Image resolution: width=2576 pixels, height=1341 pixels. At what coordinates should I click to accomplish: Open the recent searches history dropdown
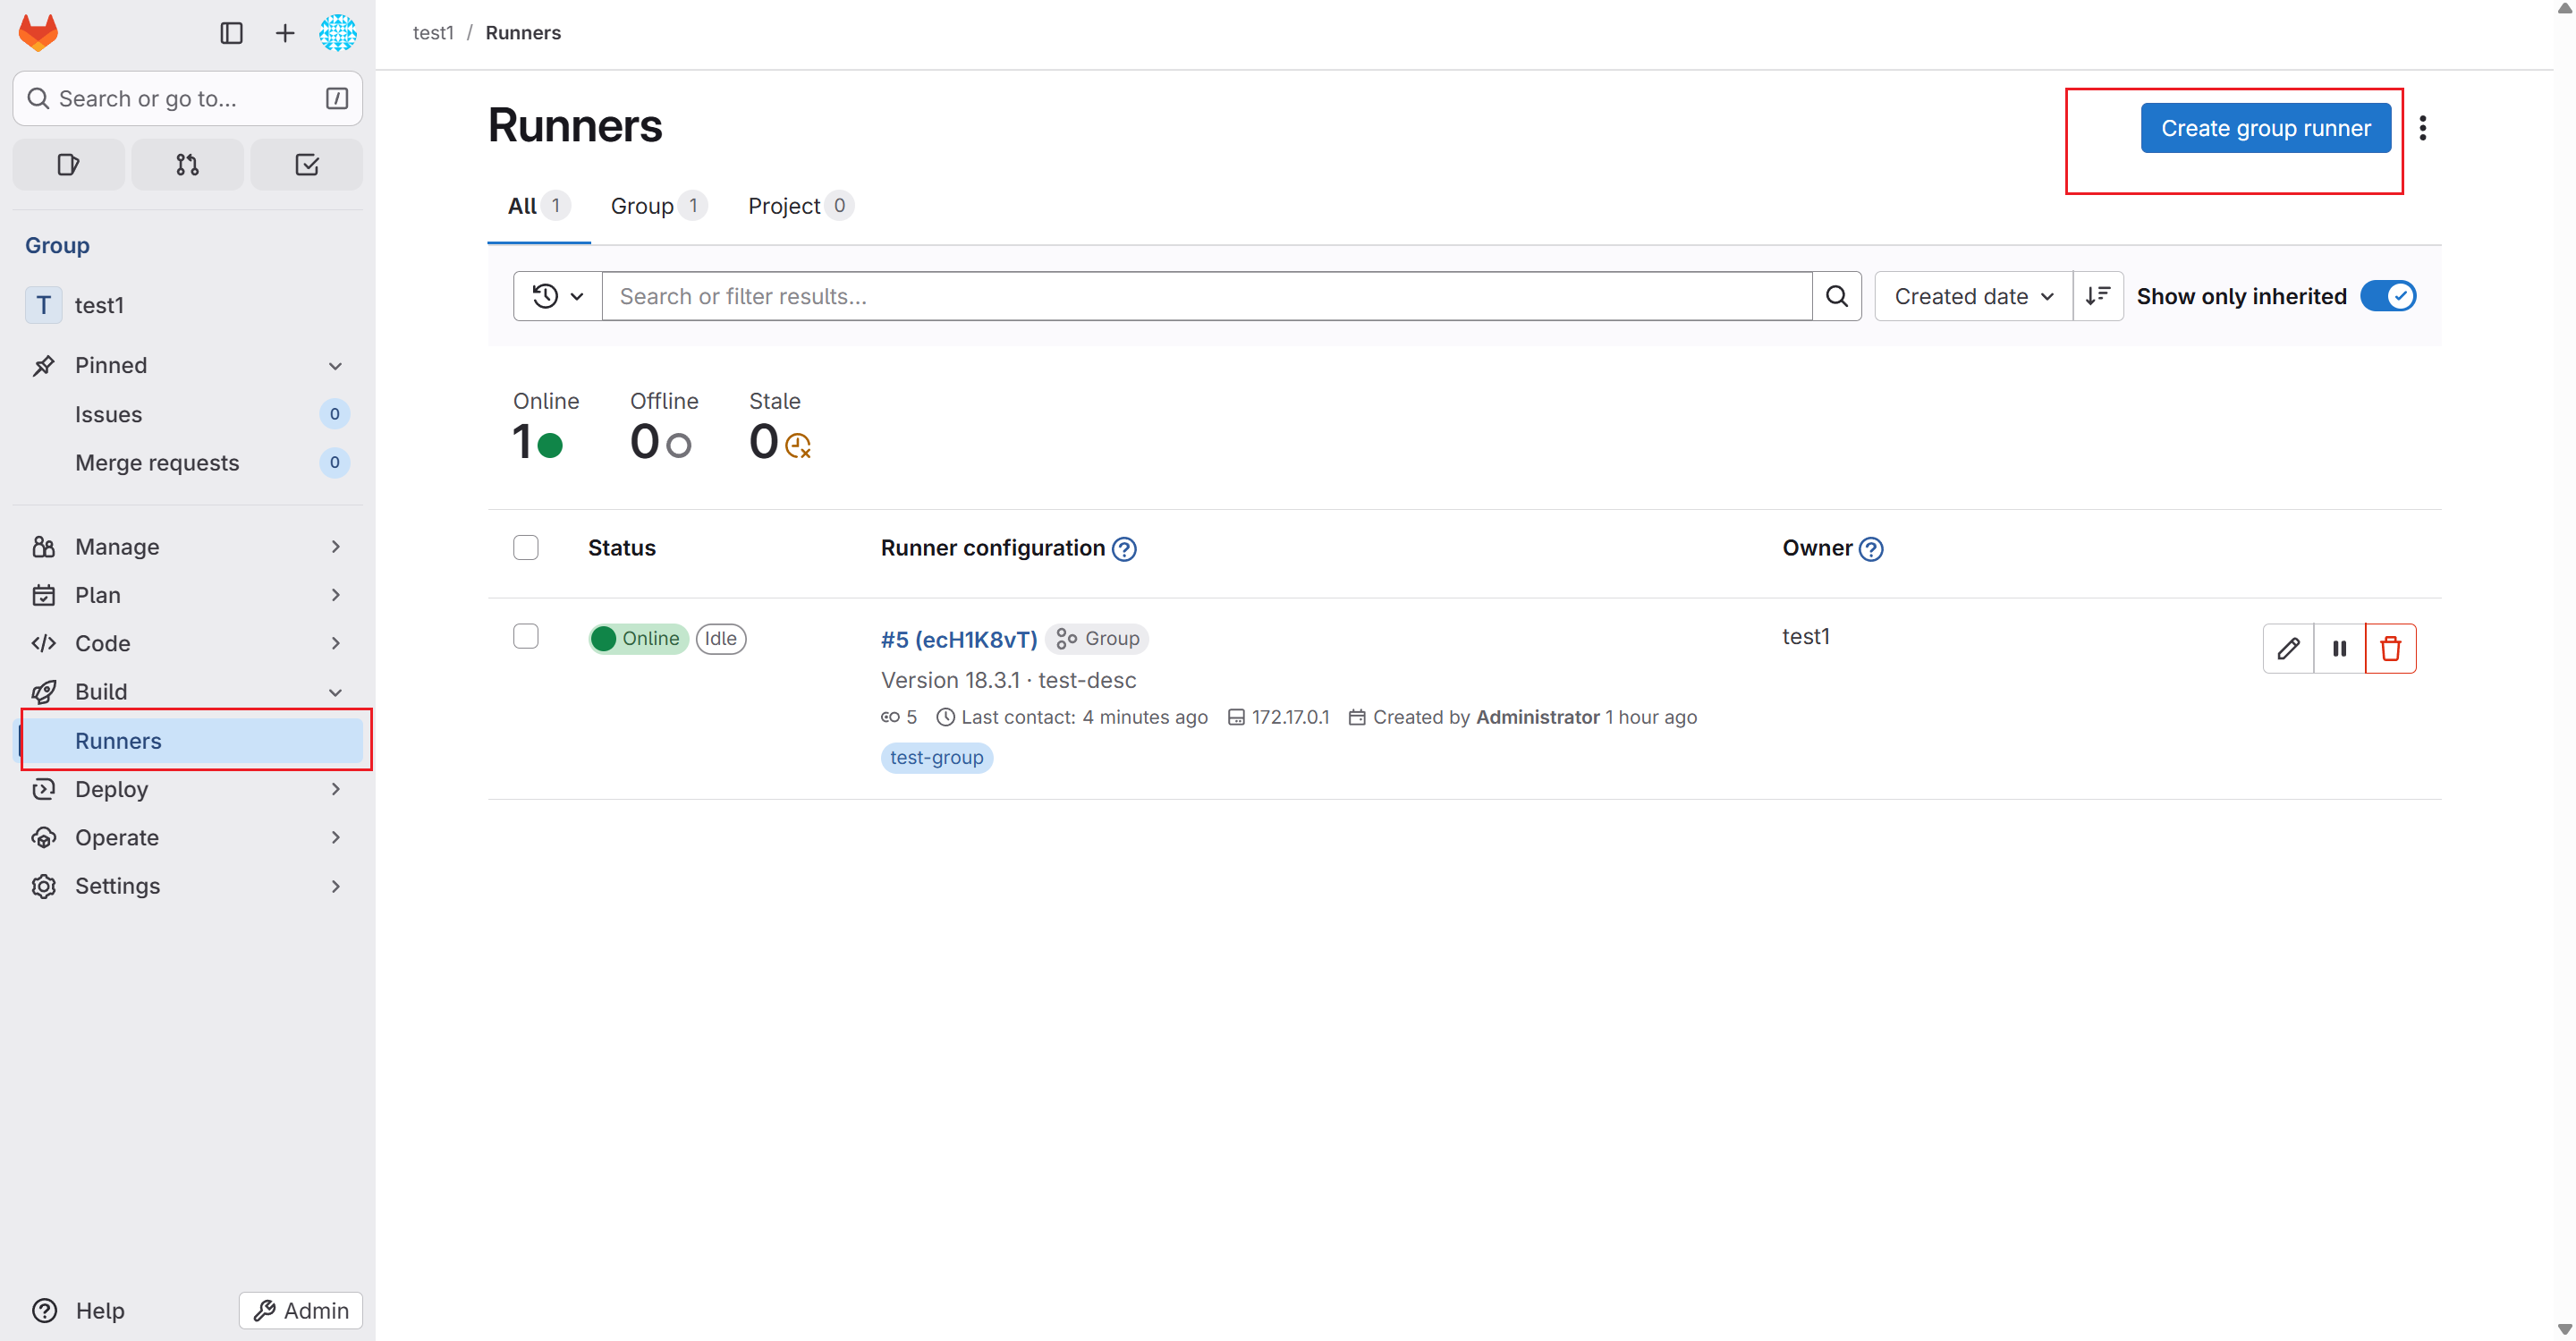(557, 296)
